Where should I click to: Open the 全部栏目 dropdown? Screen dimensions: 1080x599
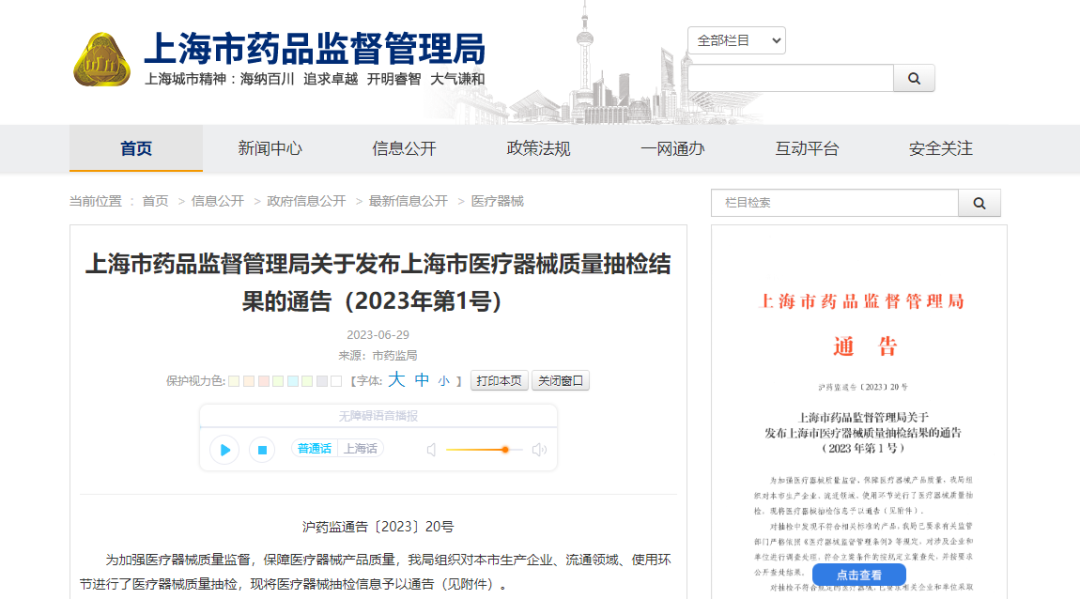(736, 39)
